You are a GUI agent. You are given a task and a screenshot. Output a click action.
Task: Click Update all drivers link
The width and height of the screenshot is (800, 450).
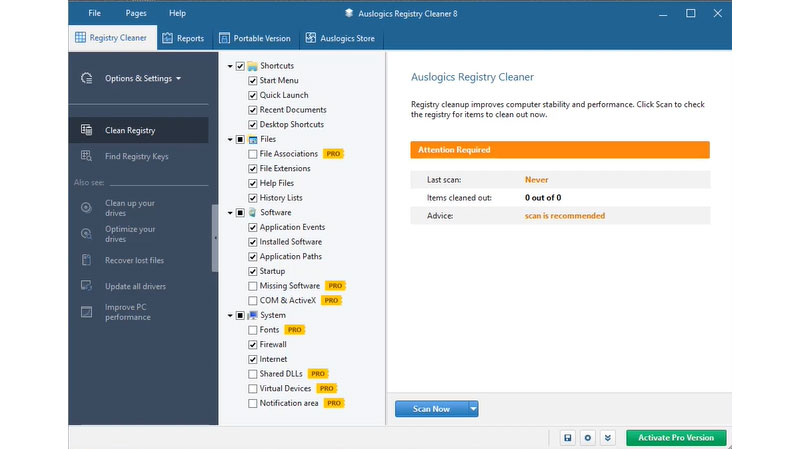[x=135, y=286]
